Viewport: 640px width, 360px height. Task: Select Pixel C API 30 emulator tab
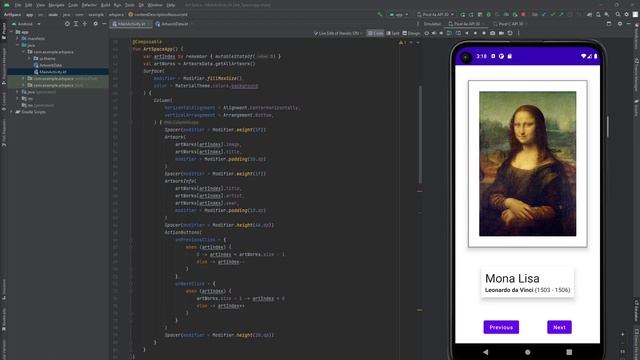pyautogui.click(x=510, y=24)
